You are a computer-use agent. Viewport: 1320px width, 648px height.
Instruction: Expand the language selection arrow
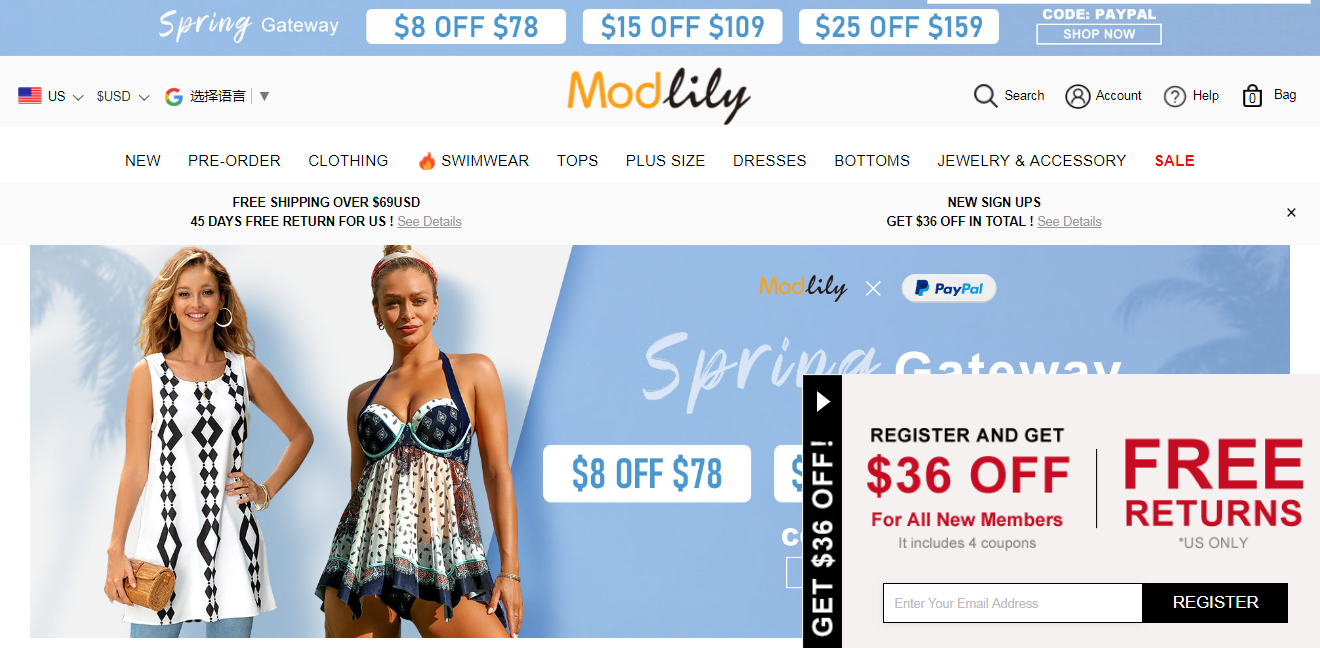pos(264,96)
